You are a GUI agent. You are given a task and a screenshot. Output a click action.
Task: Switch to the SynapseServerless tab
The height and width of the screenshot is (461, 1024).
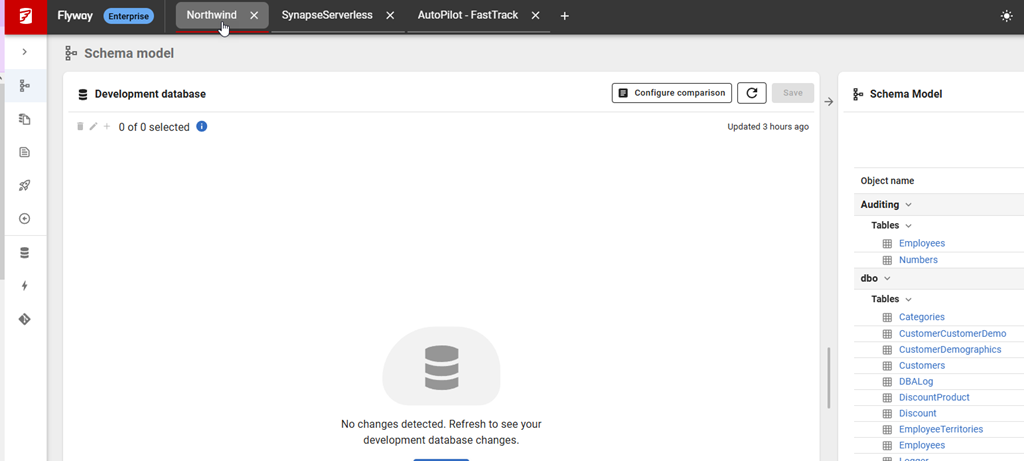(x=327, y=16)
